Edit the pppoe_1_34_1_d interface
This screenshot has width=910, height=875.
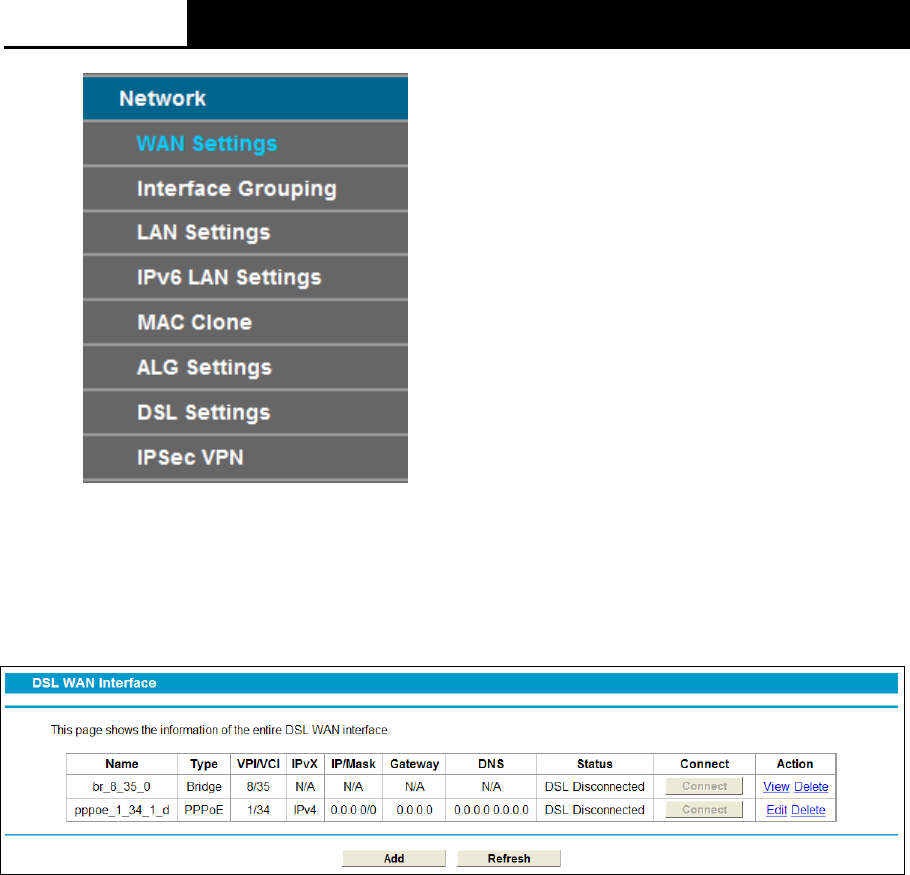click(776, 810)
